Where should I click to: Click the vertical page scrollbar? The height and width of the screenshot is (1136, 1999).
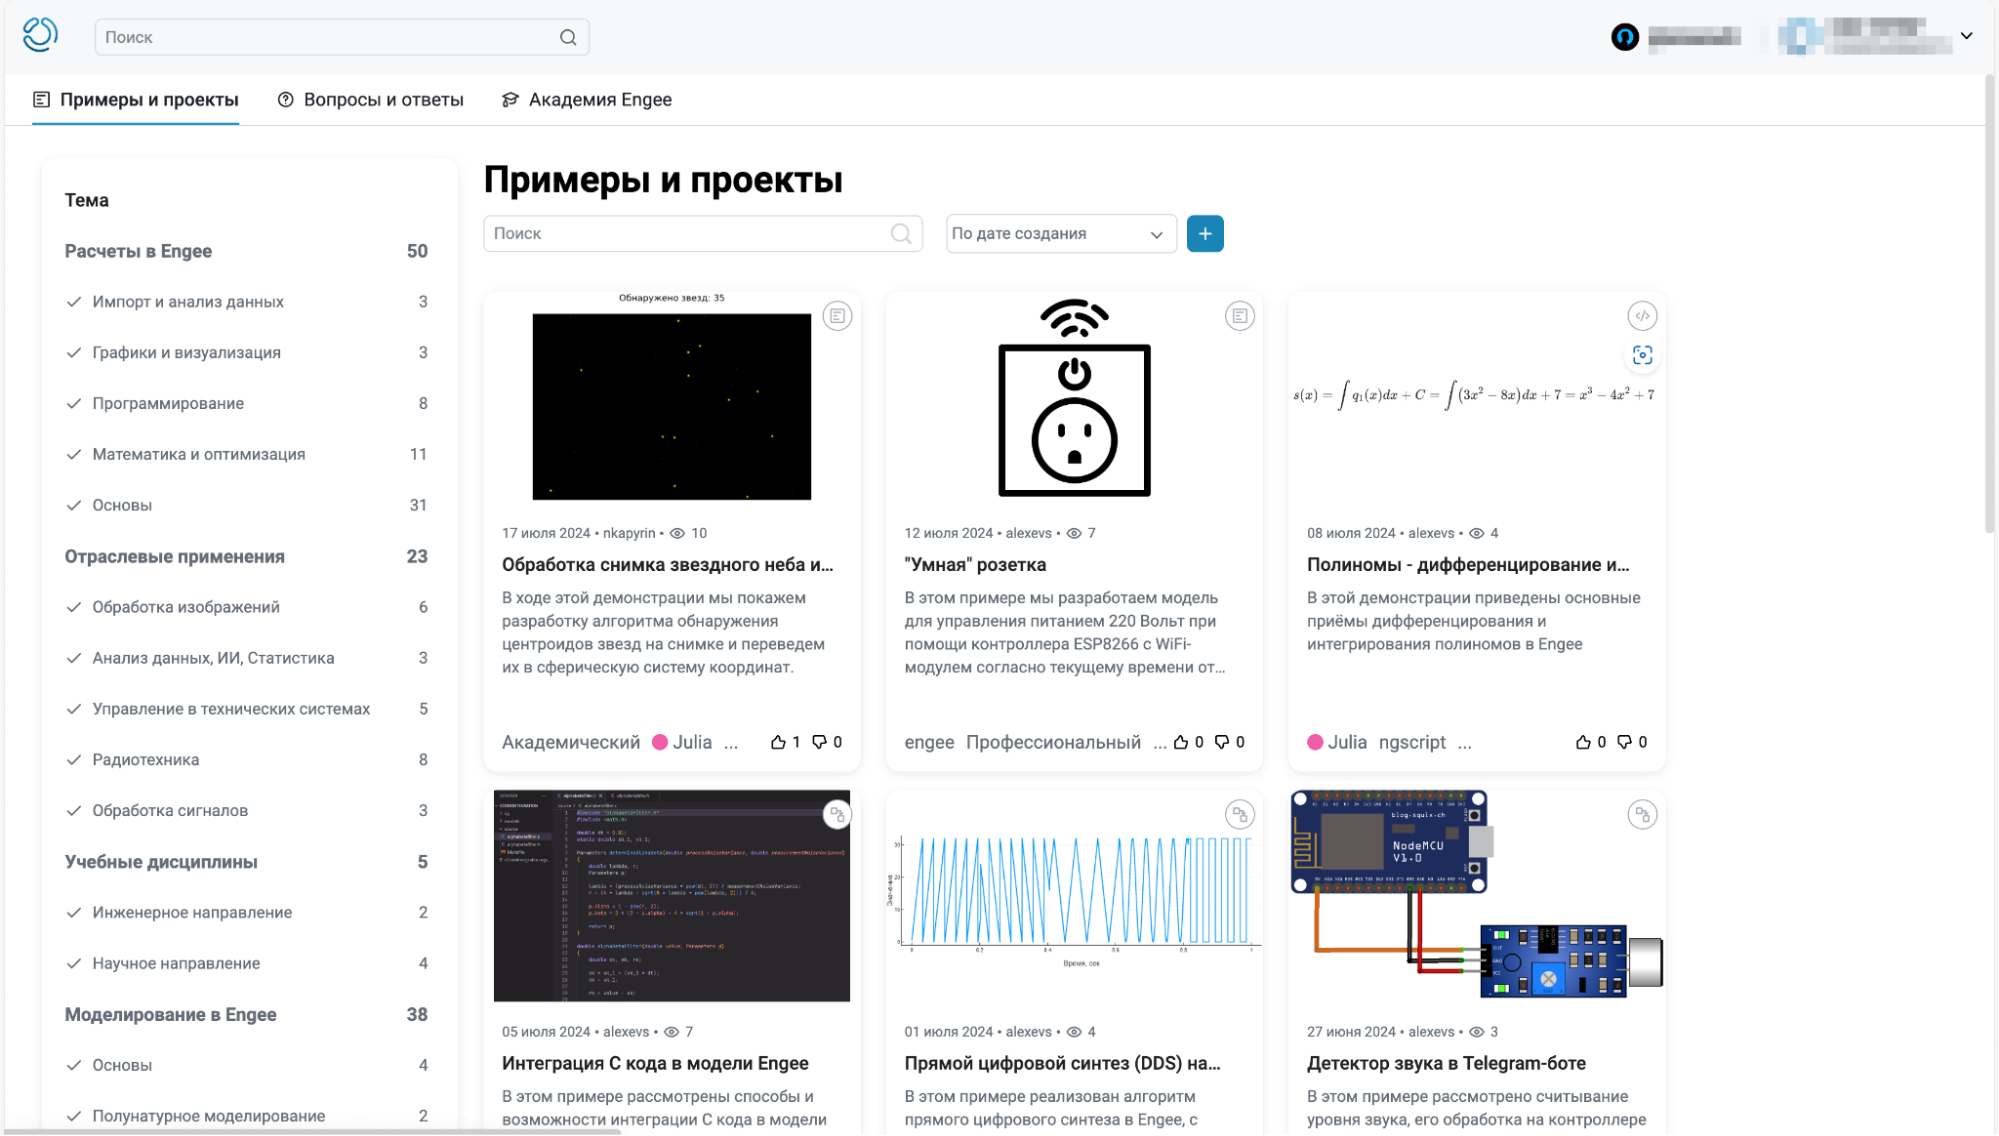(1990, 303)
